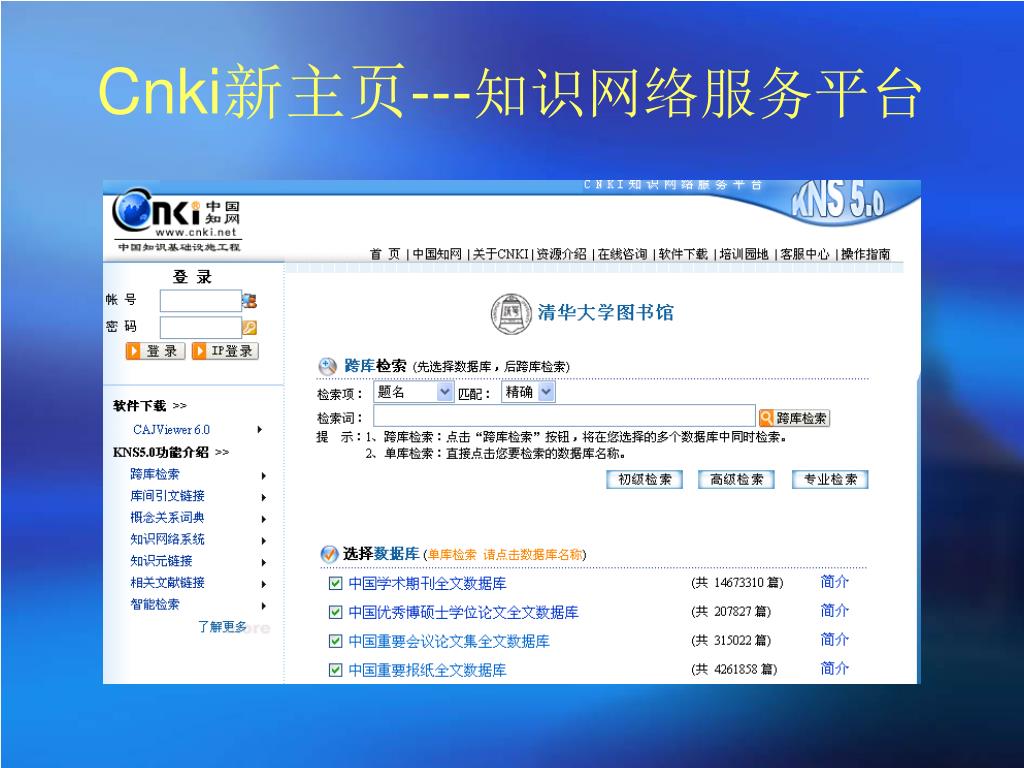The width and height of the screenshot is (1024, 768).
Task: Expand arrow next to 库间引文链接
Action: point(263,498)
